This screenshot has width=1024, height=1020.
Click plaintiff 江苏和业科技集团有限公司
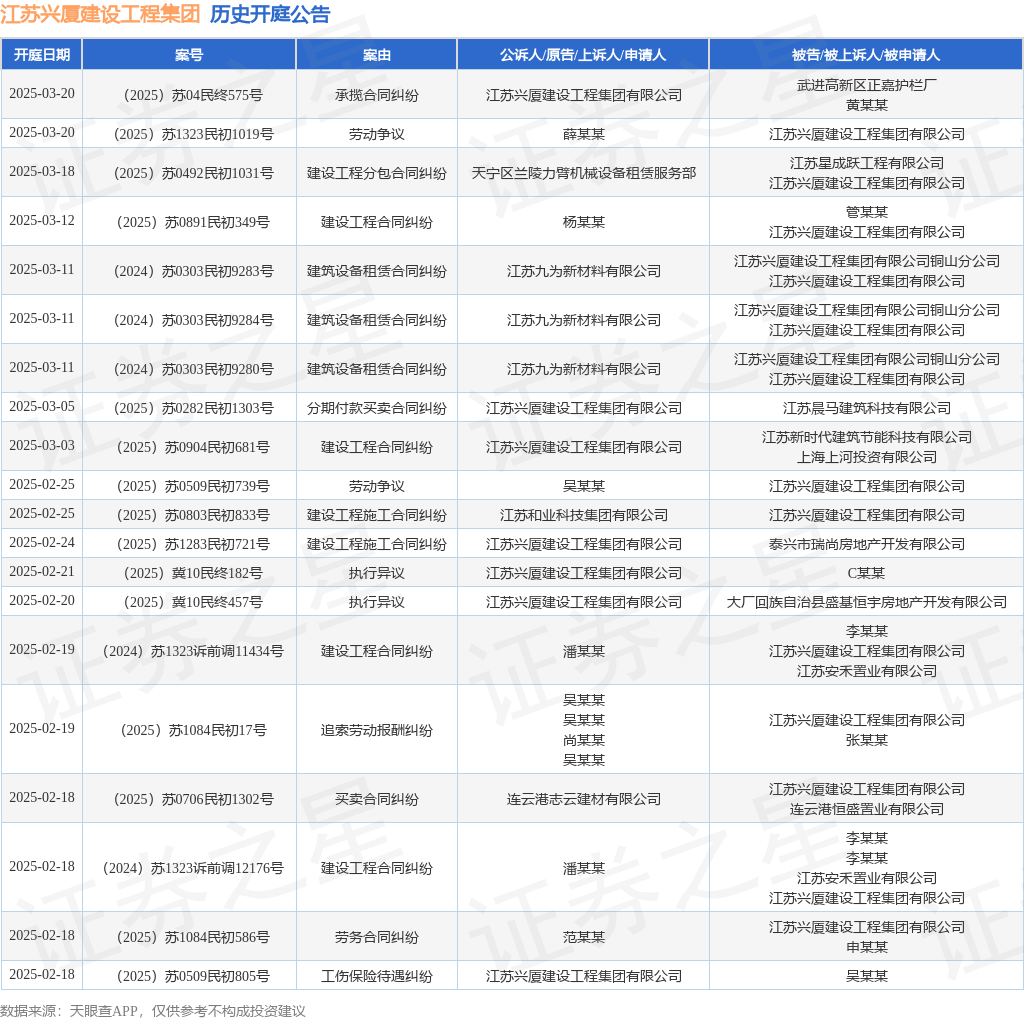[584, 516]
